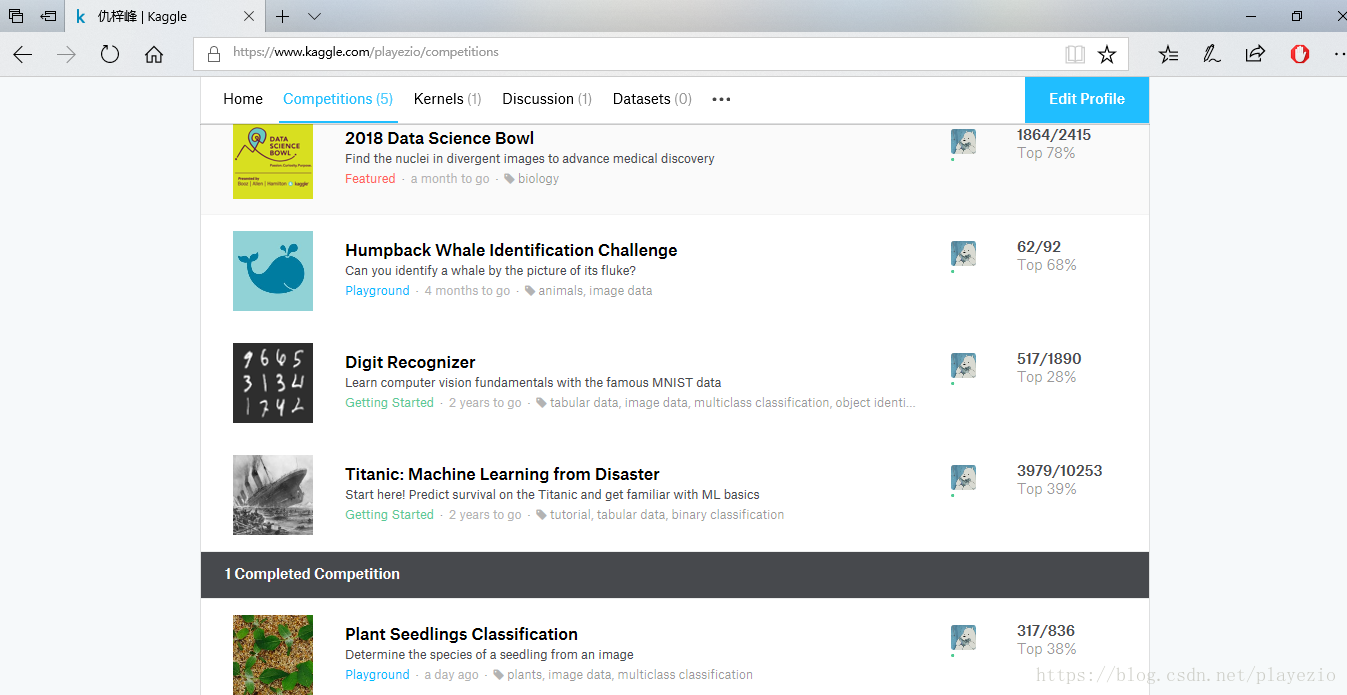Click avatar in Humpback Whale row
Screen dimensions: 1347x695
click(963, 254)
